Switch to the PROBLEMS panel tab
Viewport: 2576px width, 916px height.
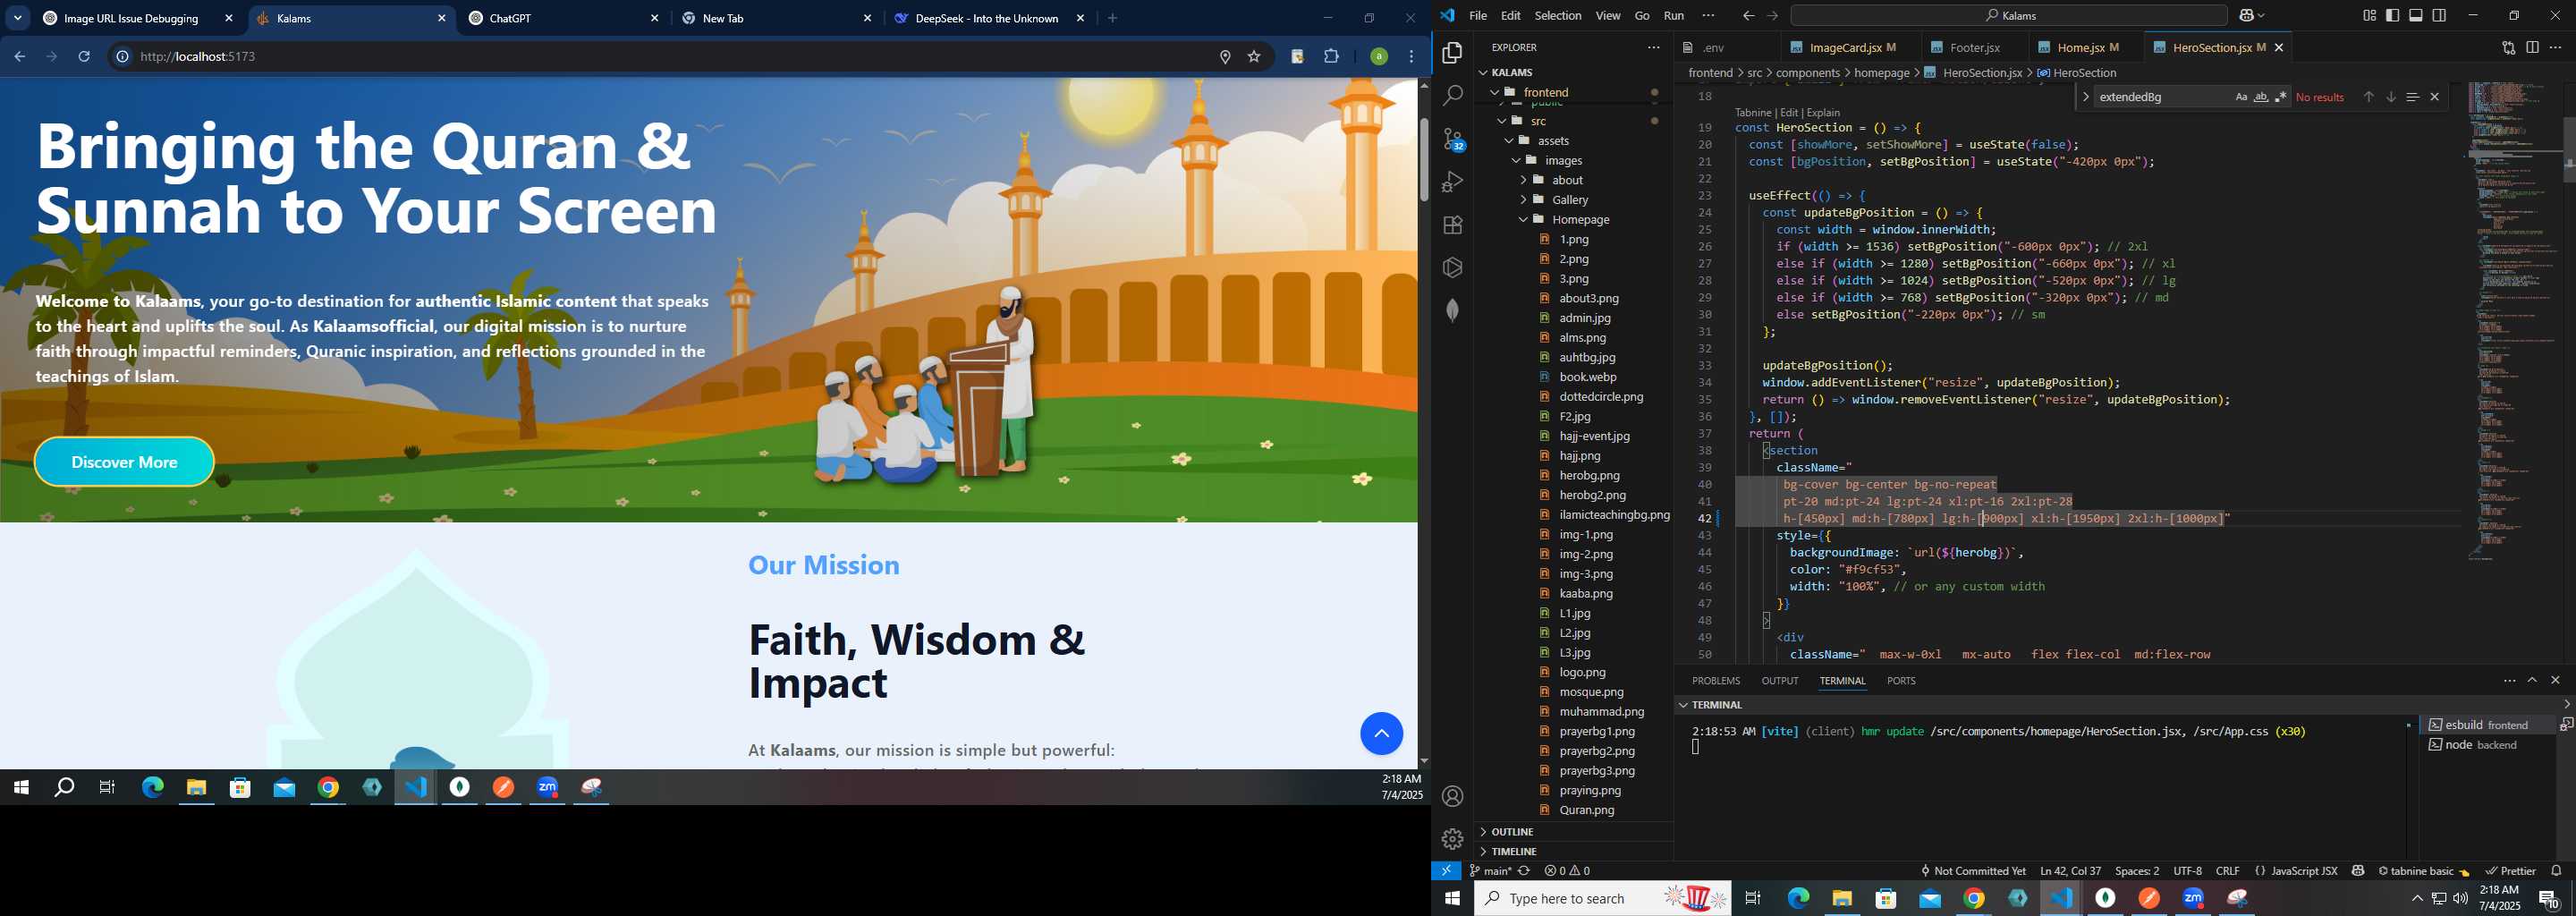coord(1715,680)
